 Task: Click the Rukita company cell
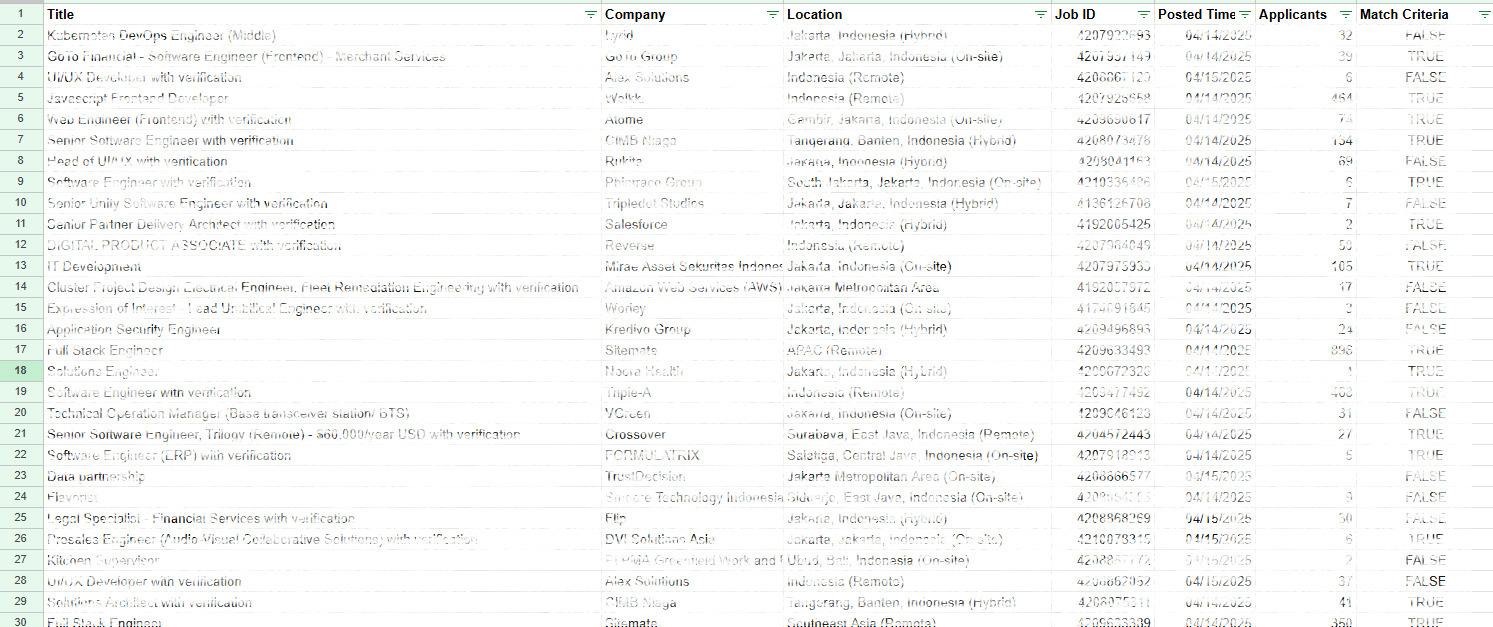(692, 161)
